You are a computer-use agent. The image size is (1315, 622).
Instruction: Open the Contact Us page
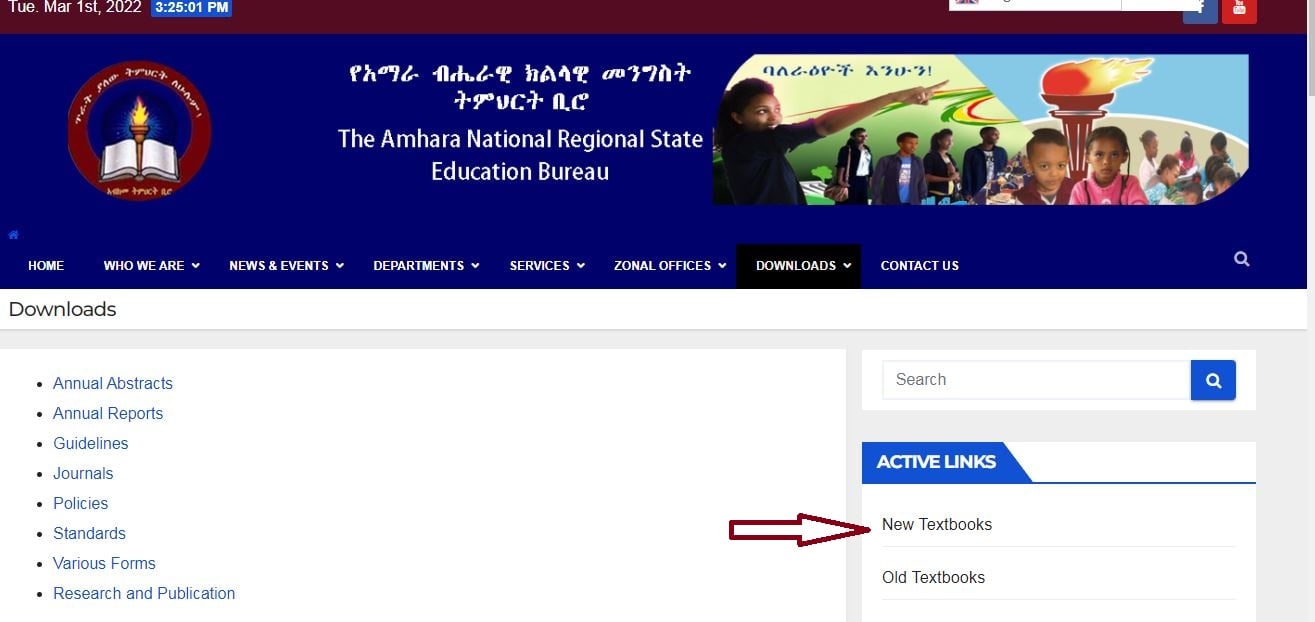tap(919, 266)
